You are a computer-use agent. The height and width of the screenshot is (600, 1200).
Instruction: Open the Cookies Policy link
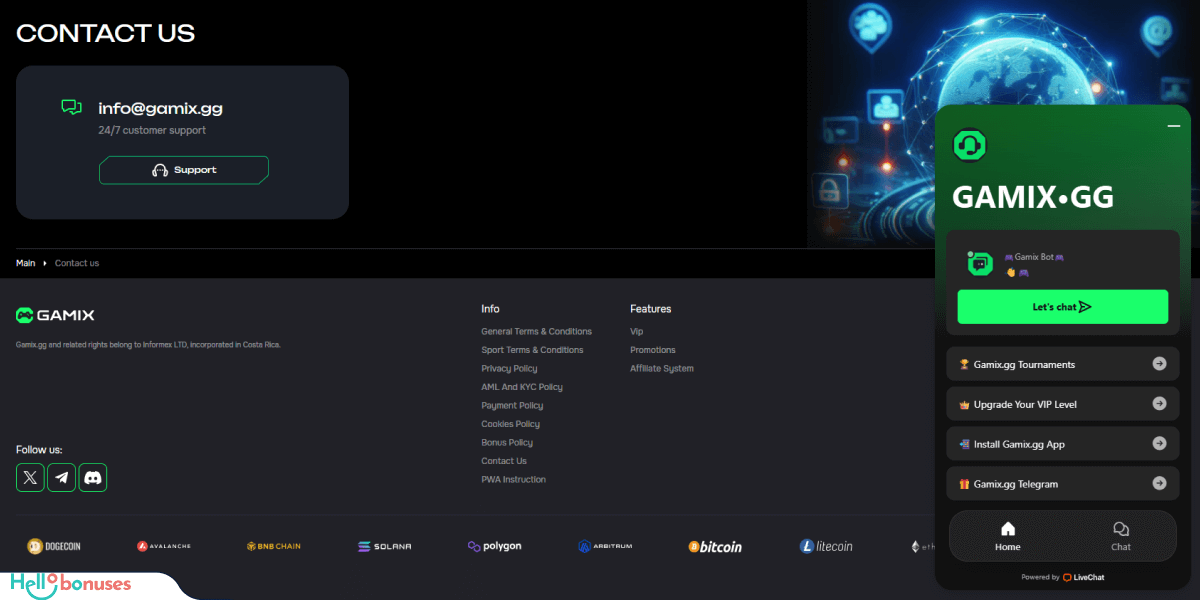[x=510, y=424]
